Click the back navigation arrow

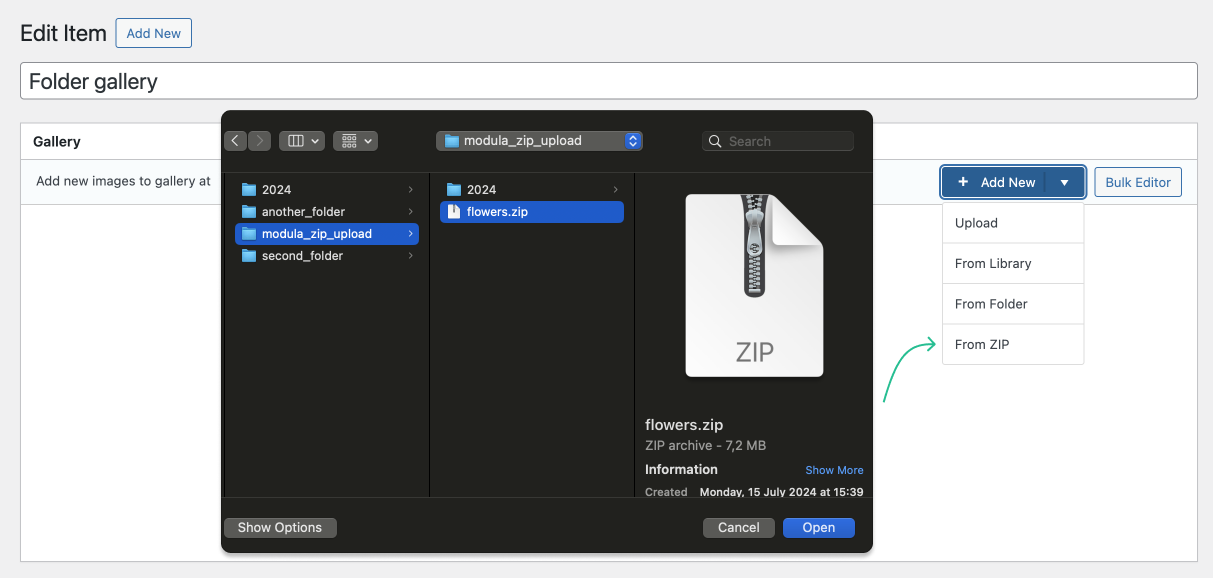[235, 140]
